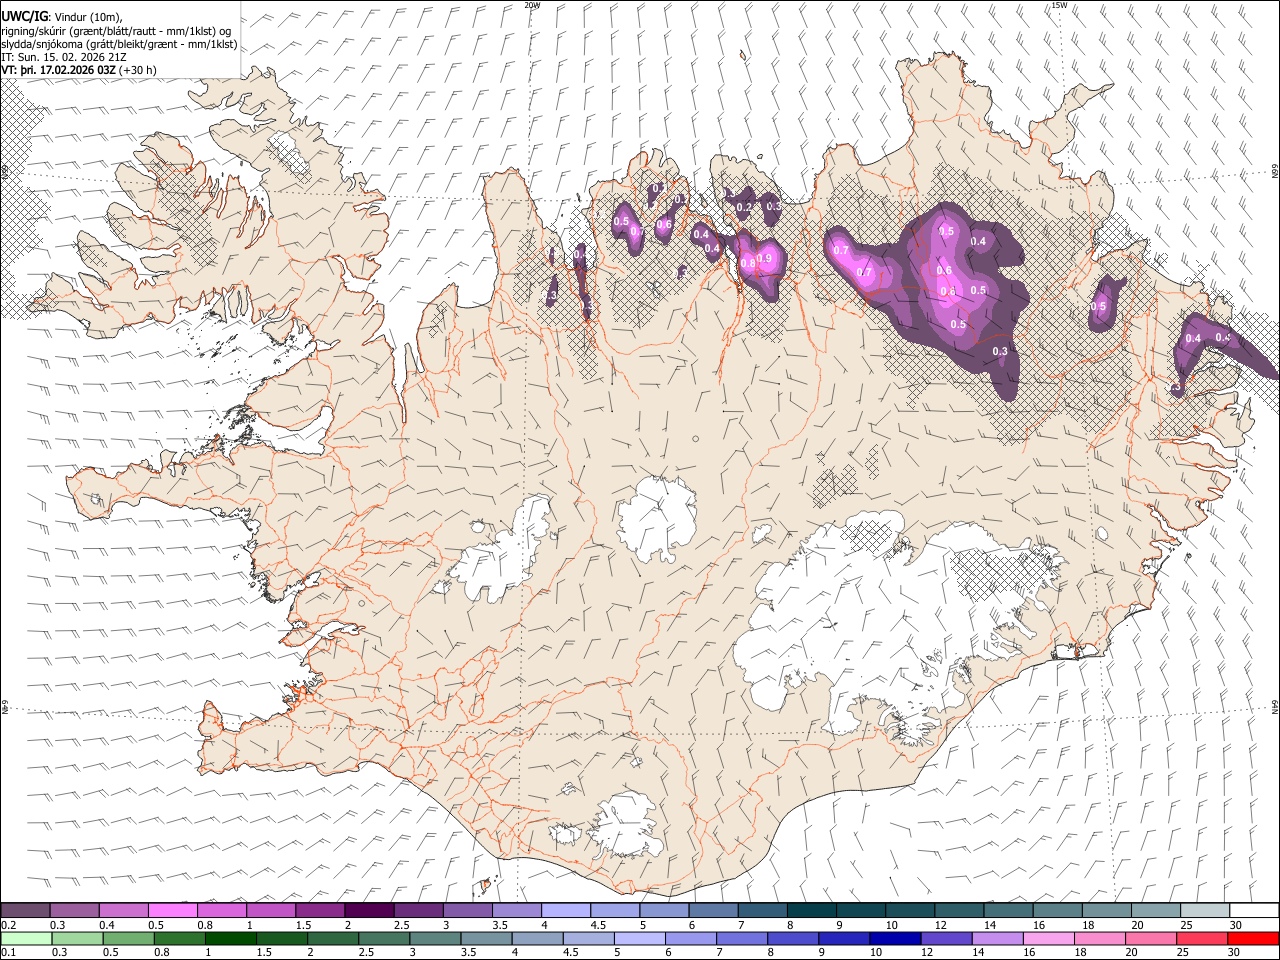This screenshot has height=960, width=1280.
Task: Click 'IT: Sun. 15. 02. 2026 21Z' text
Action: [x=64, y=57]
